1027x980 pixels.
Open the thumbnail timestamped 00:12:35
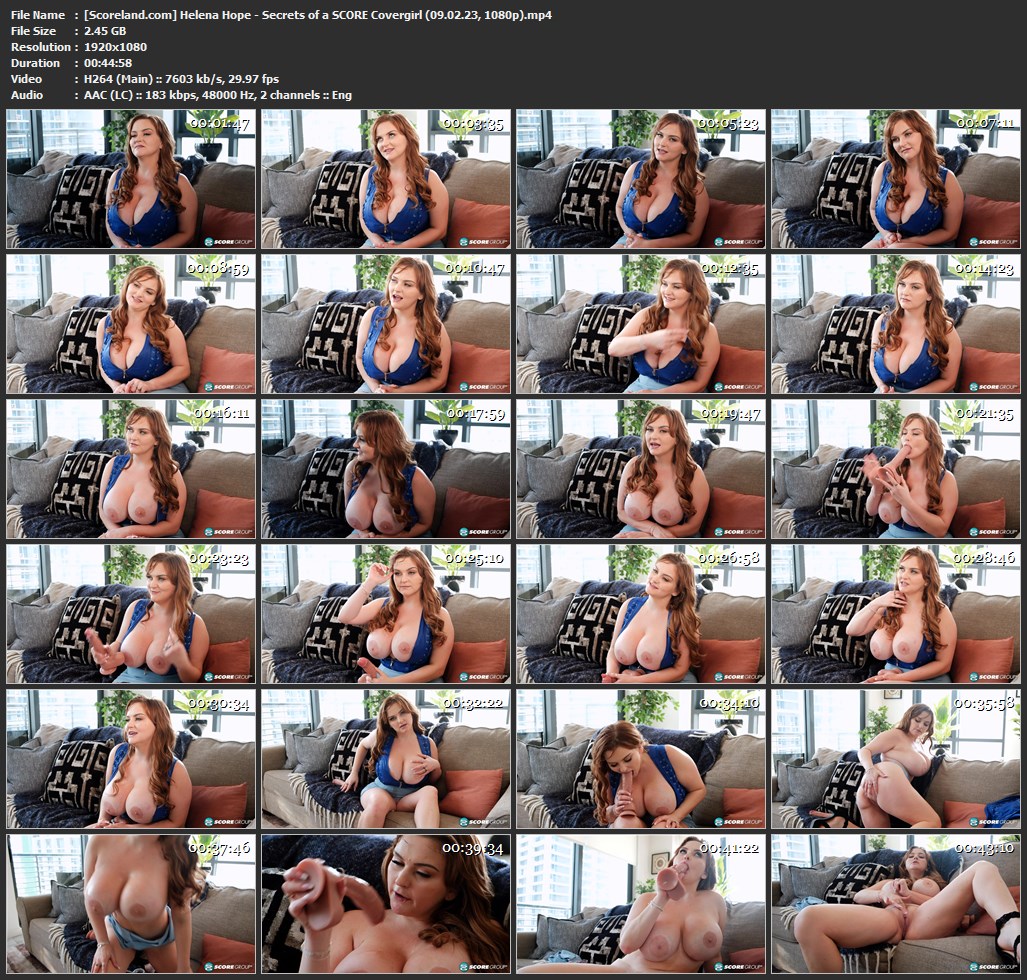(641, 324)
